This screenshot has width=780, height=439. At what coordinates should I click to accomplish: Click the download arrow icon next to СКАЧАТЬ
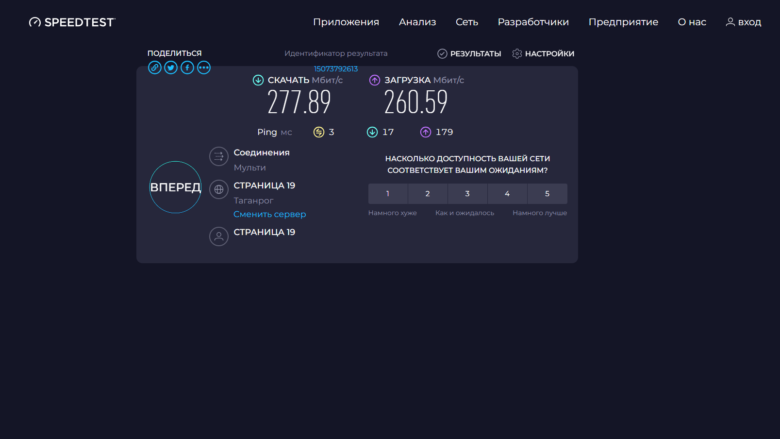(258, 80)
